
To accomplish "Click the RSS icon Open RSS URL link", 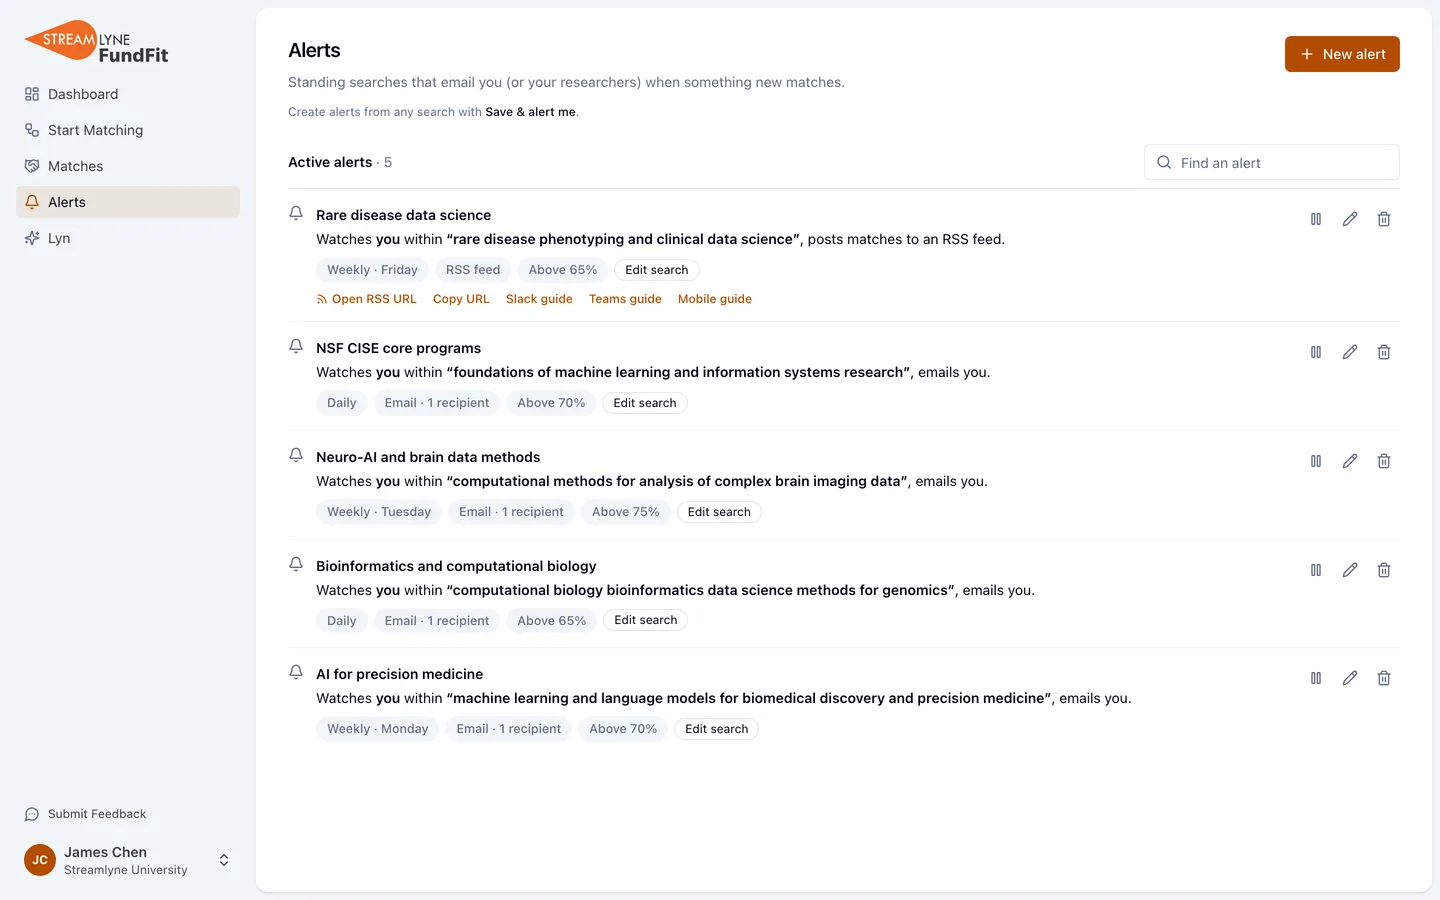I will pyautogui.click(x=366, y=299).
